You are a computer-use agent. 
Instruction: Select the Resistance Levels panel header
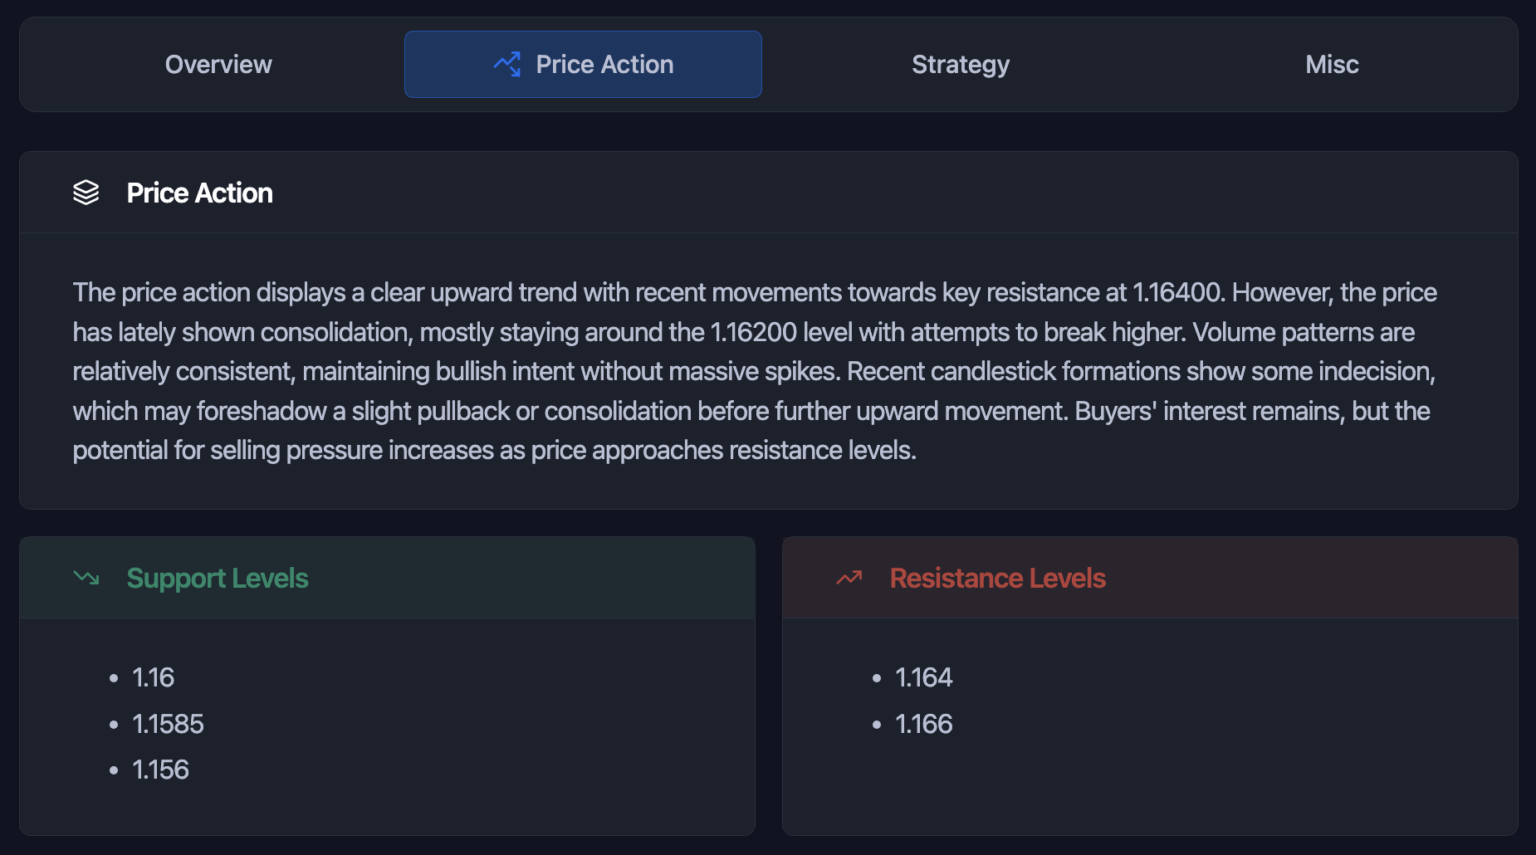coord(1150,577)
